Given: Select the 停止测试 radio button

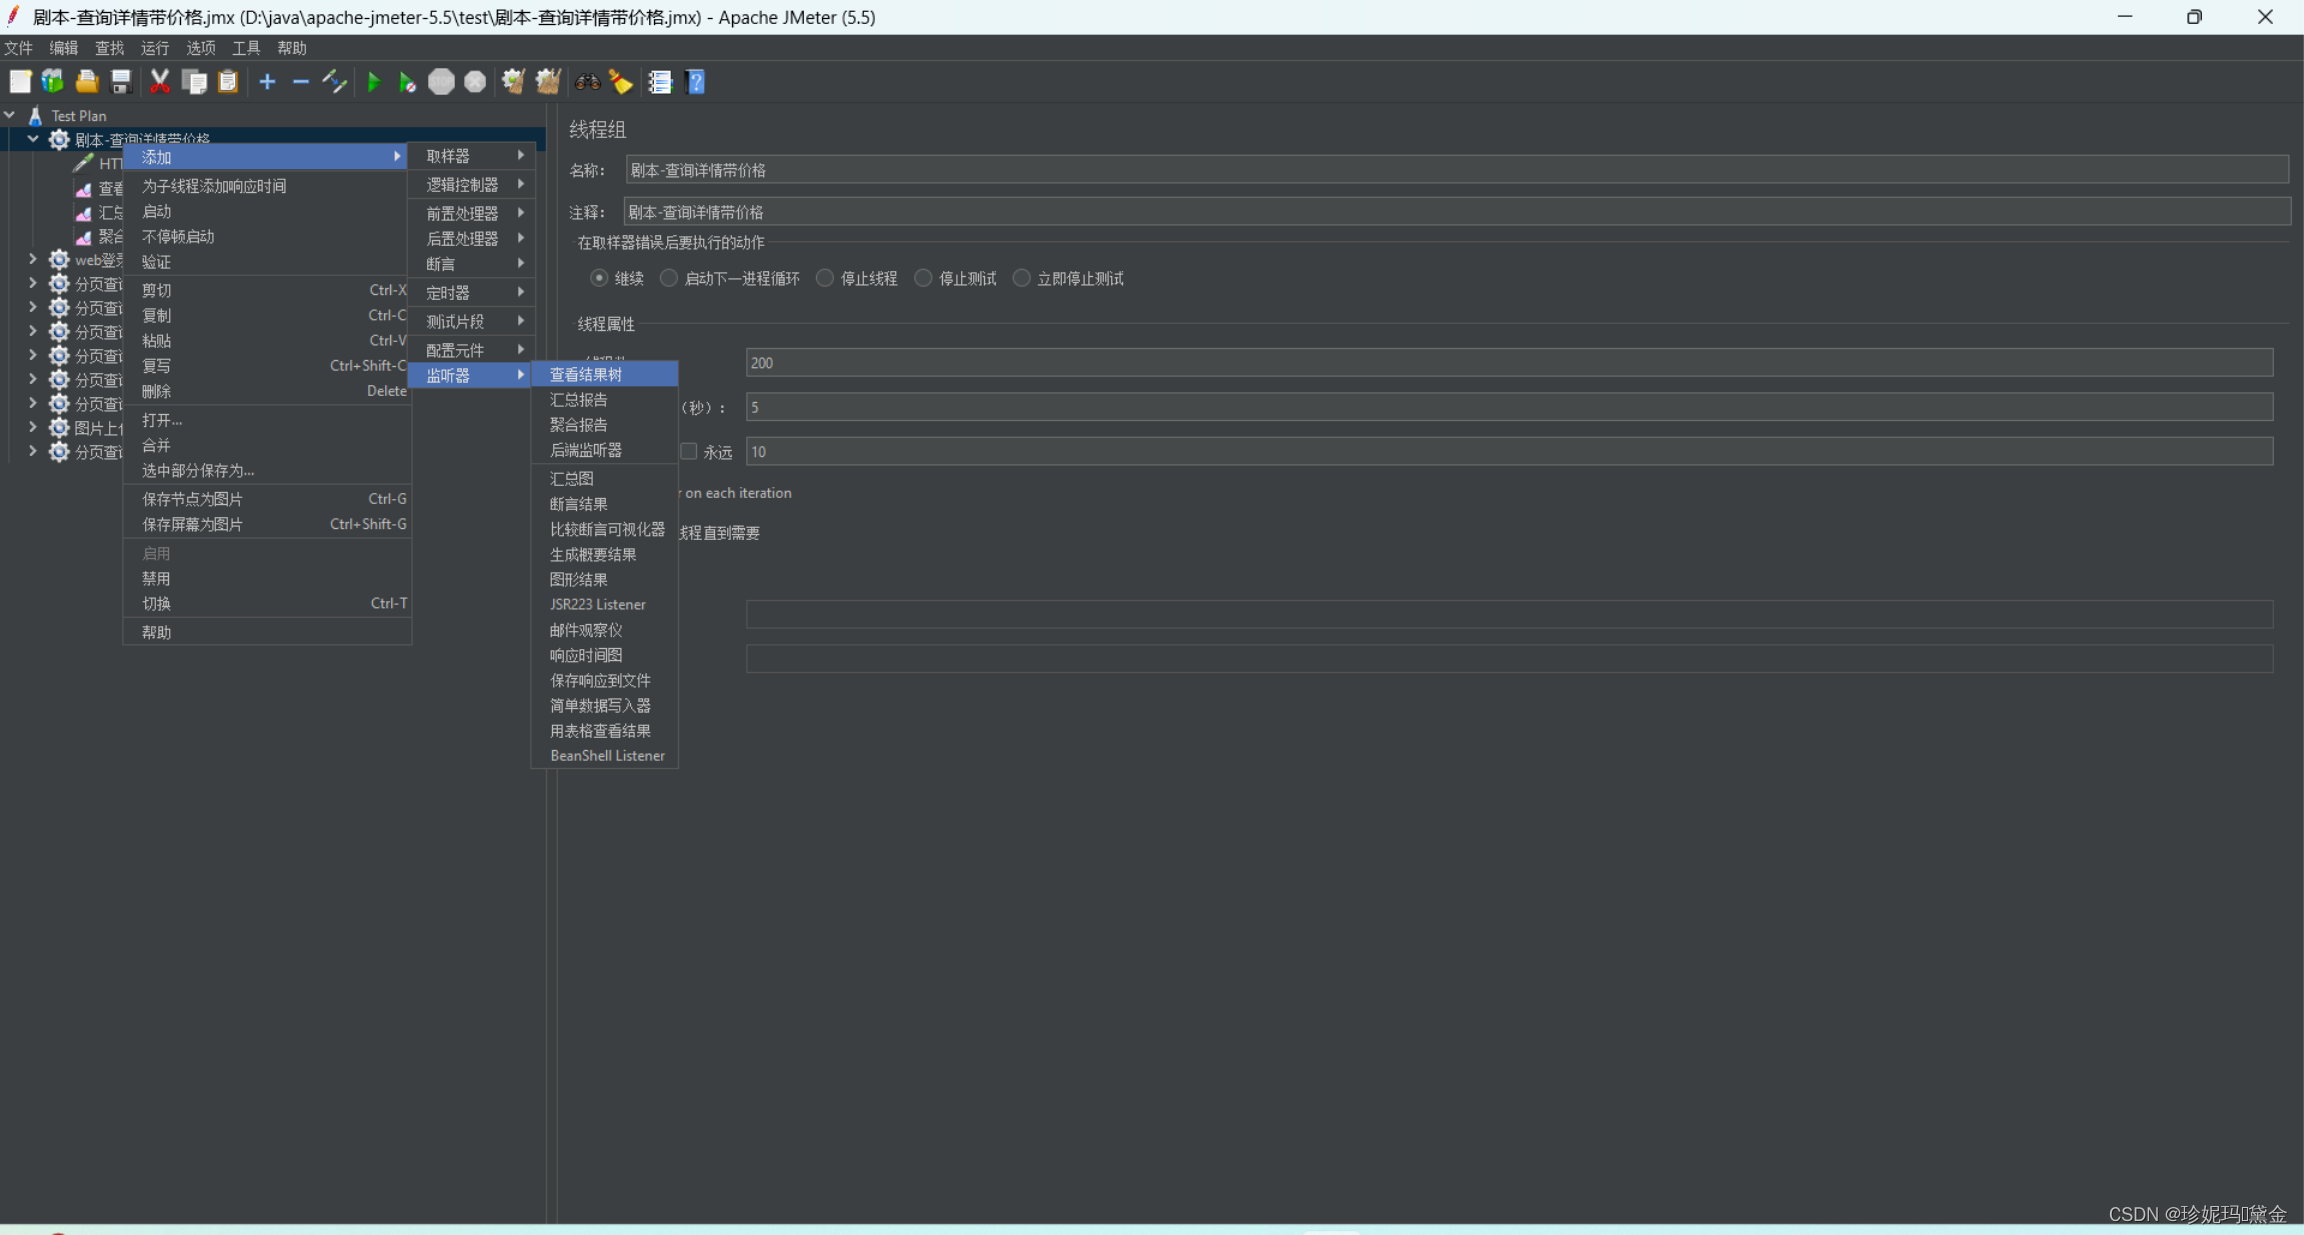Looking at the screenshot, I should coord(923,278).
